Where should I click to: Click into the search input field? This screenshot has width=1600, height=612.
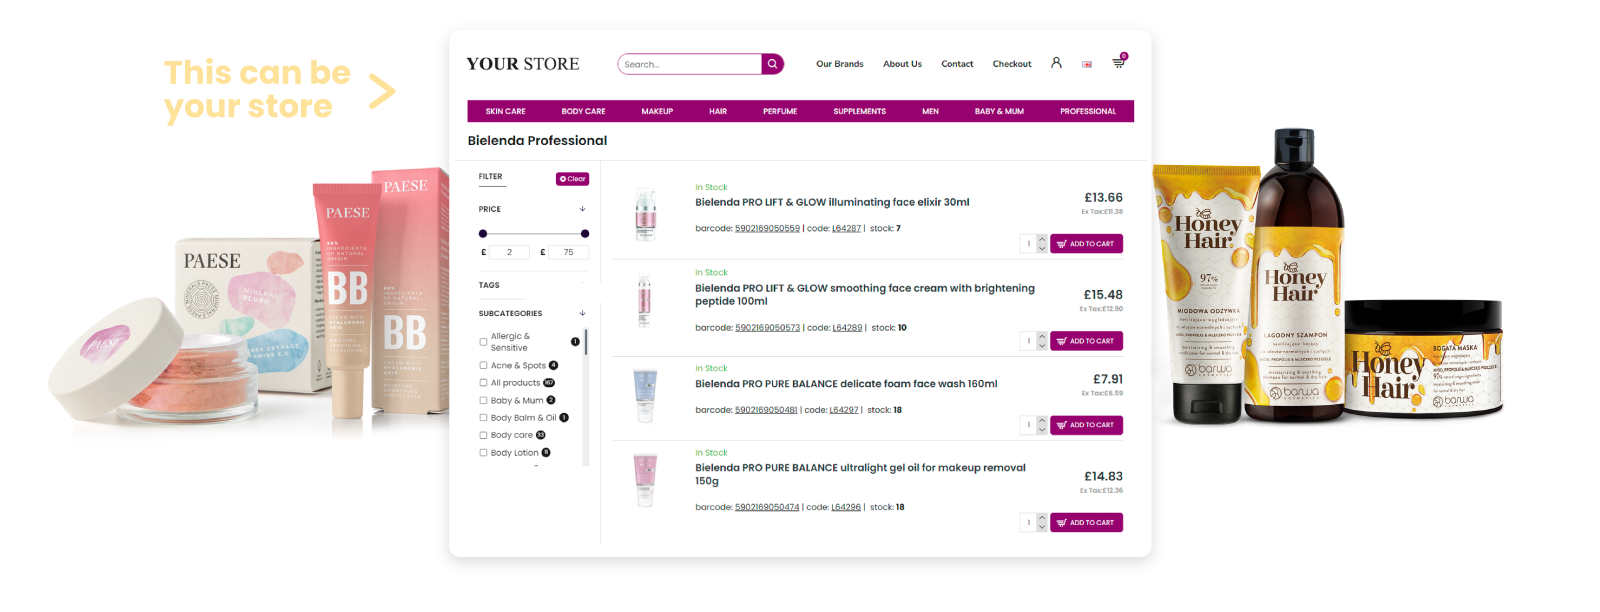coord(690,64)
